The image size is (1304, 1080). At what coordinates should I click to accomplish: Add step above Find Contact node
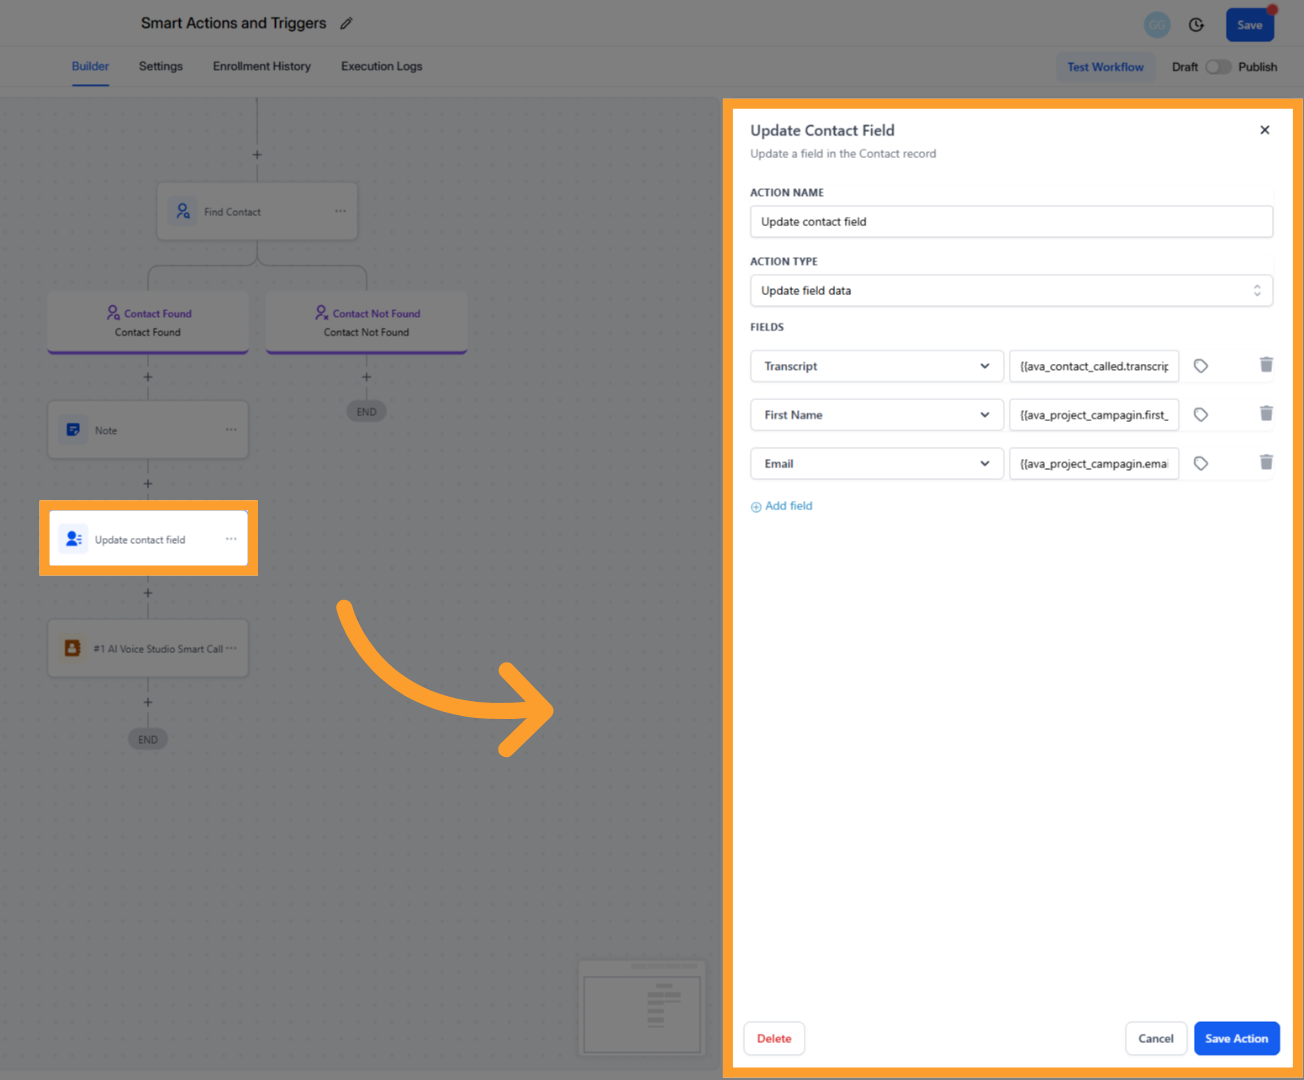(x=257, y=155)
